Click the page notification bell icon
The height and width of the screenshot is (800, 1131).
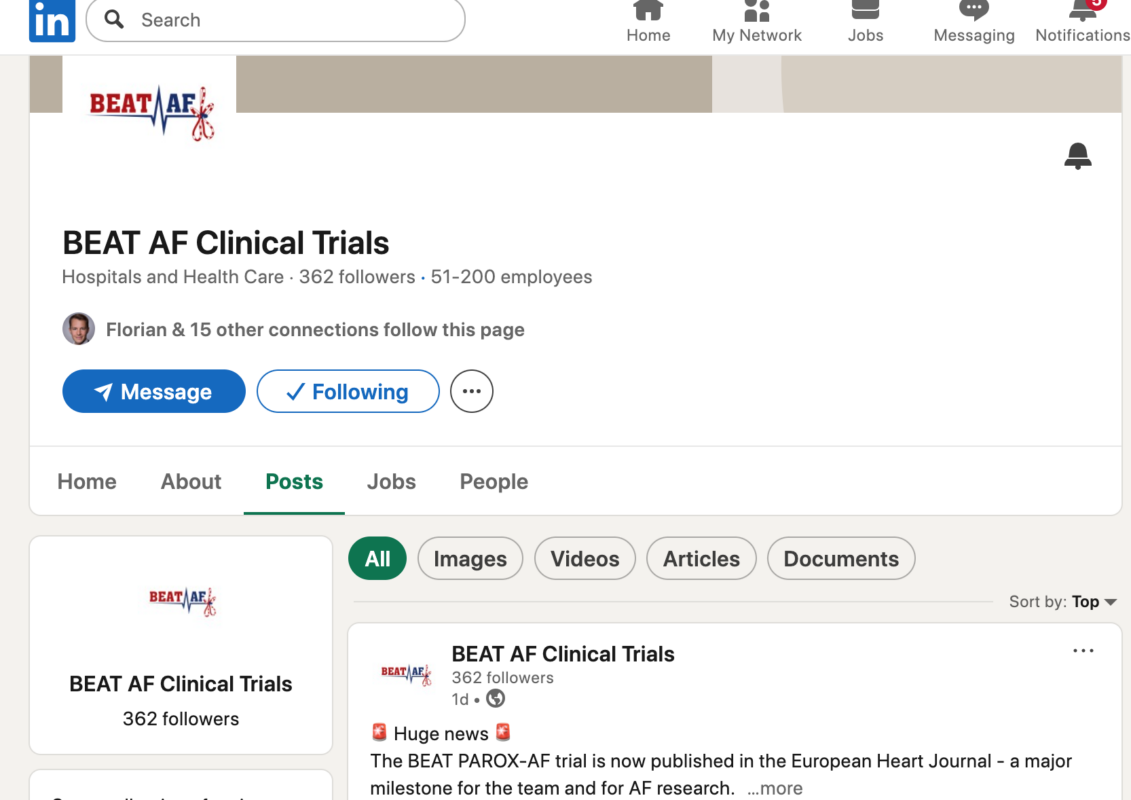click(1077, 156)
